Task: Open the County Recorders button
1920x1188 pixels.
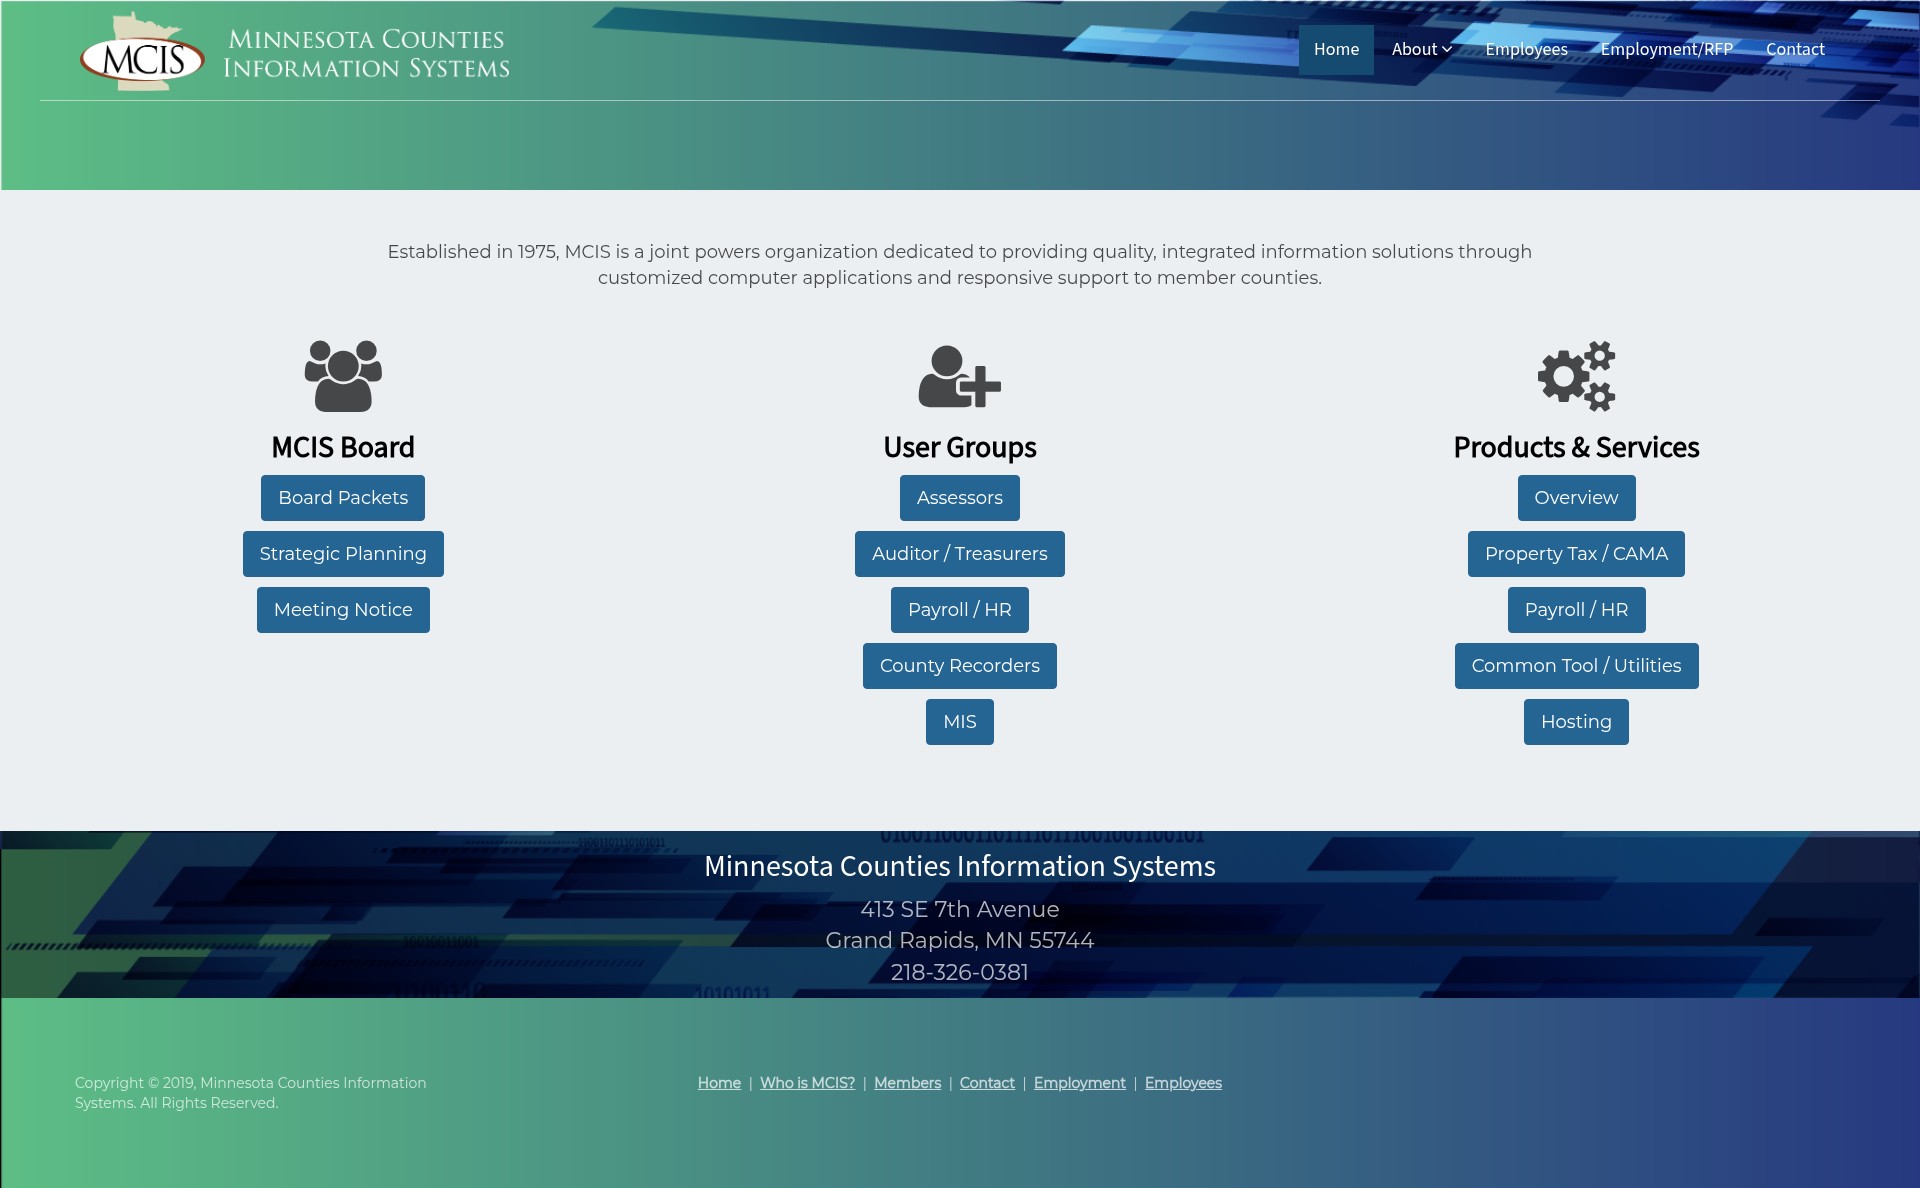Action: (x=960, y=666)
